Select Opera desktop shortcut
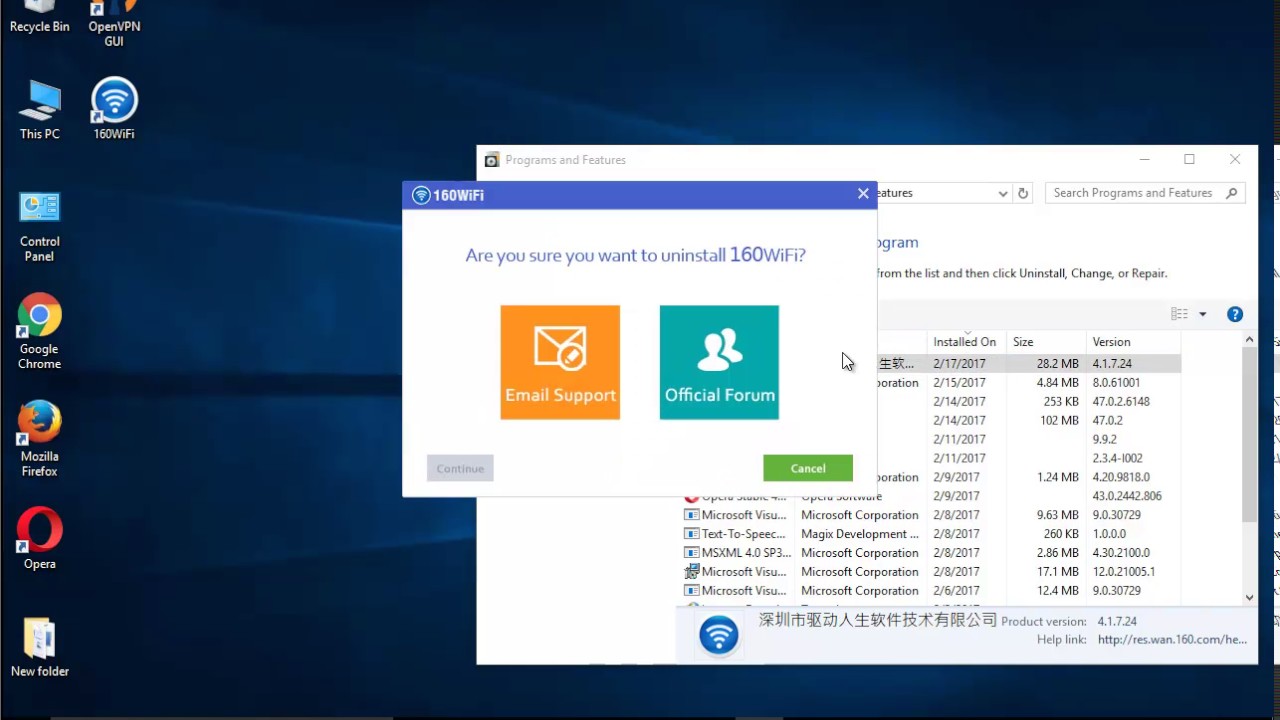The image size is (1280, 720). [x=39, y=539]
